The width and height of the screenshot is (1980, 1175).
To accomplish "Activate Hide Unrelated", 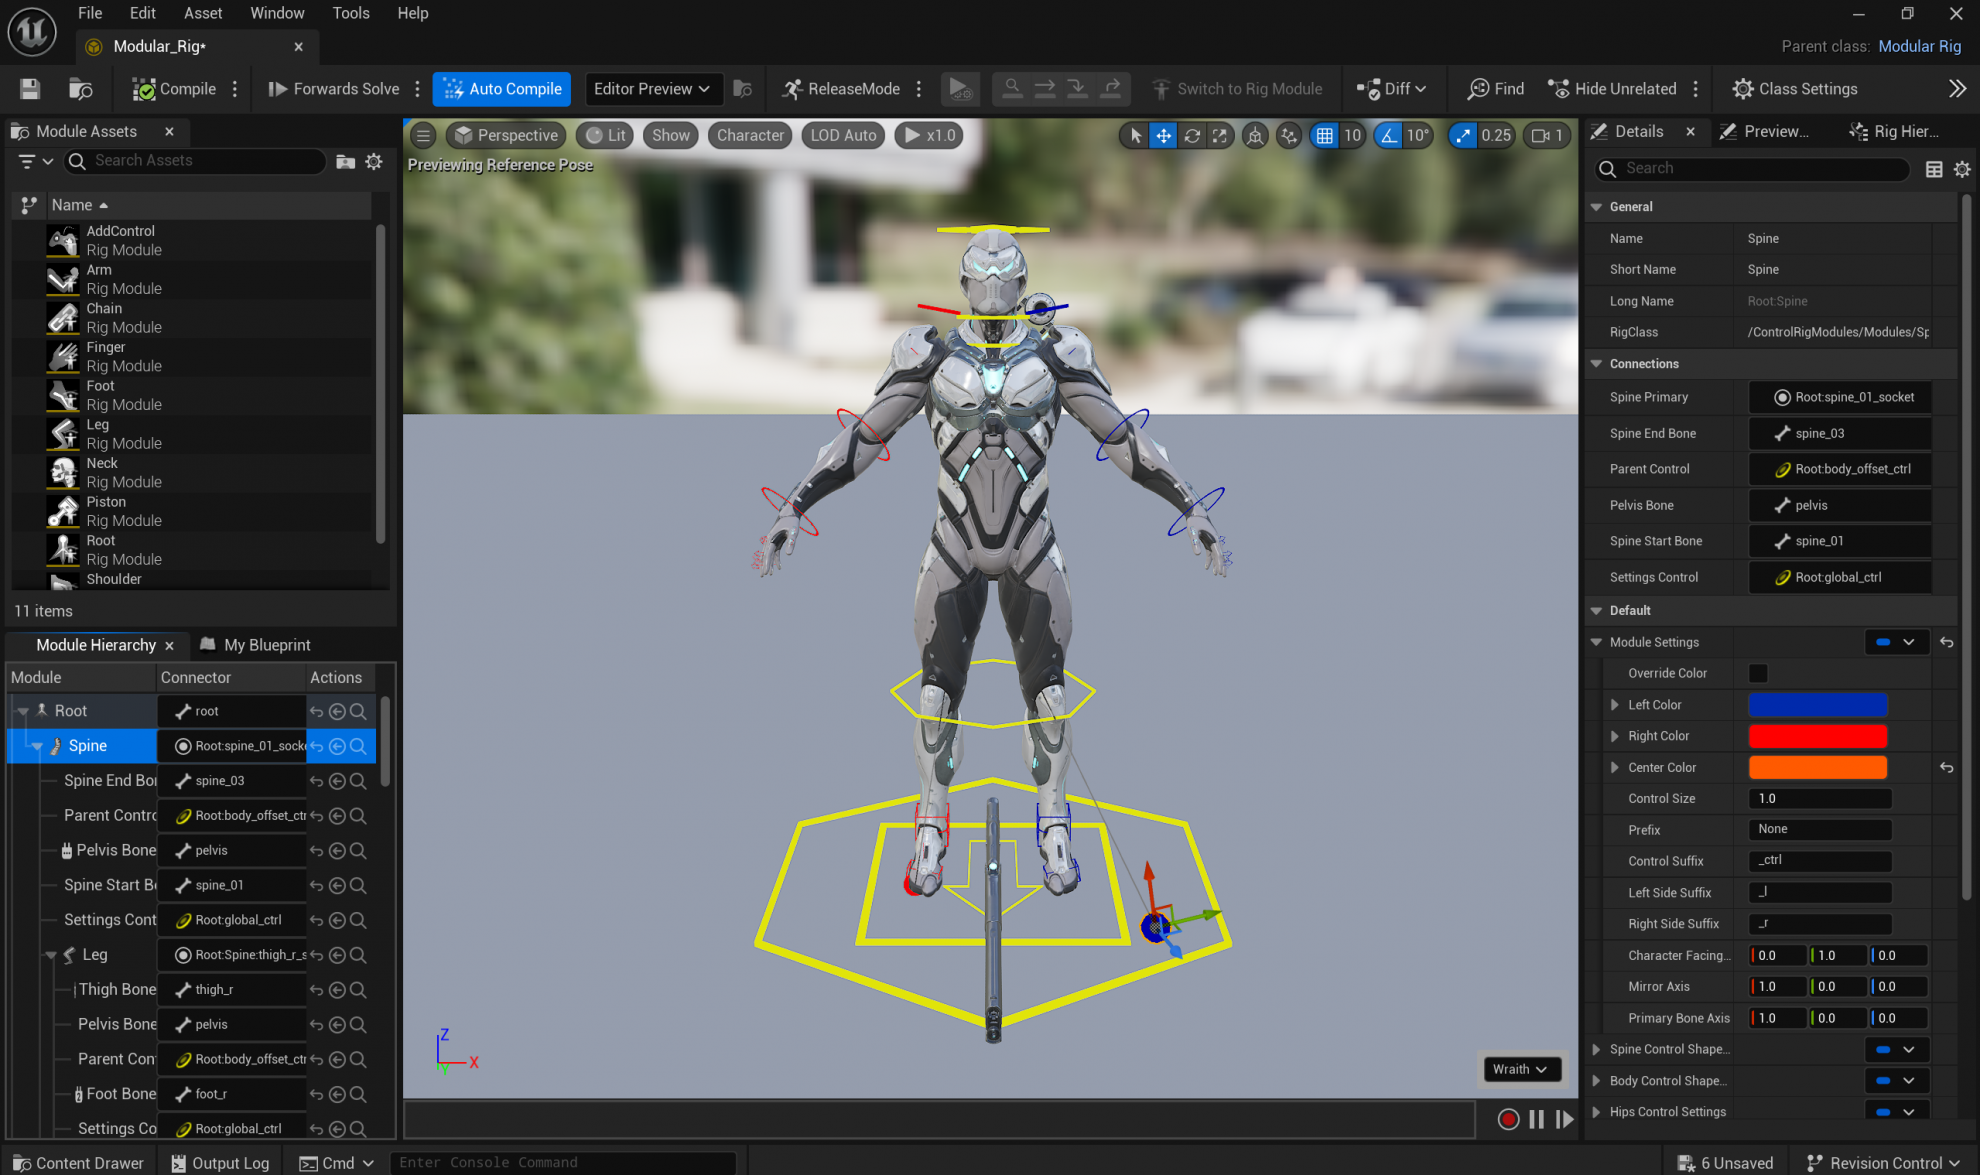I will point(1610,89).
